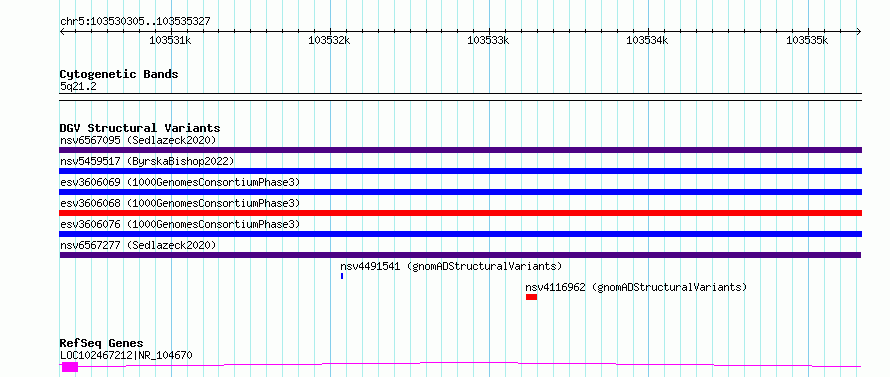
Task: Click the small red nsv4116962 variant block
Action: point(531,297)
